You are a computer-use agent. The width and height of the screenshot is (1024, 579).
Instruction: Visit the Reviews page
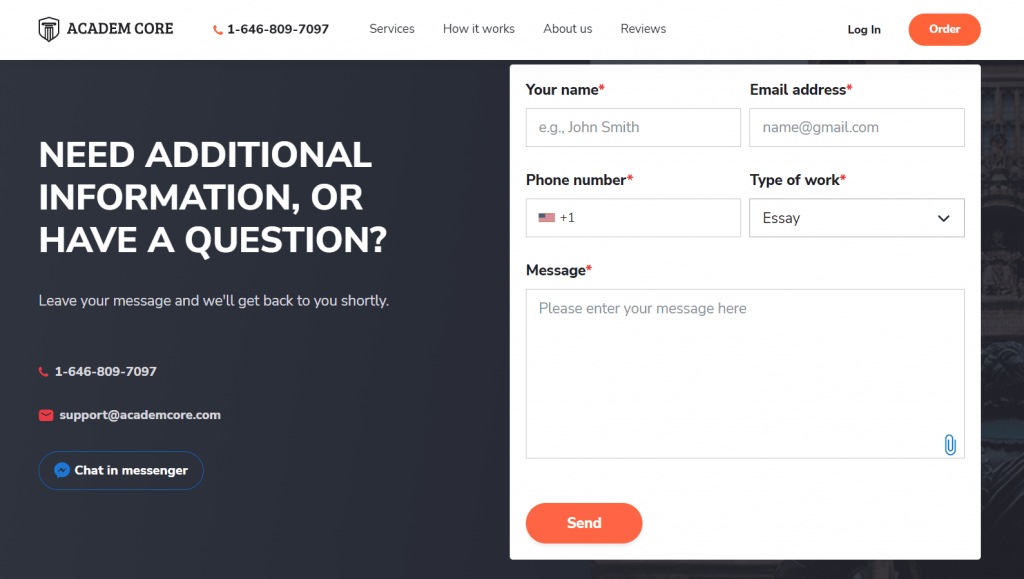[643, 29]
